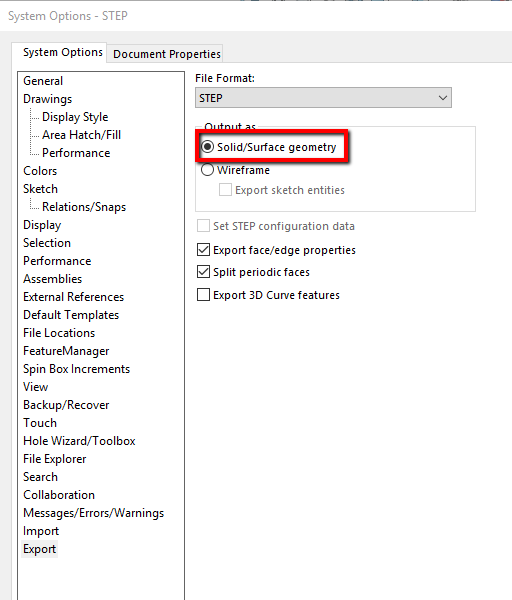Select Drawings in the options tree
This screenshot has height=600, width=512.
(x=47, y=99)
